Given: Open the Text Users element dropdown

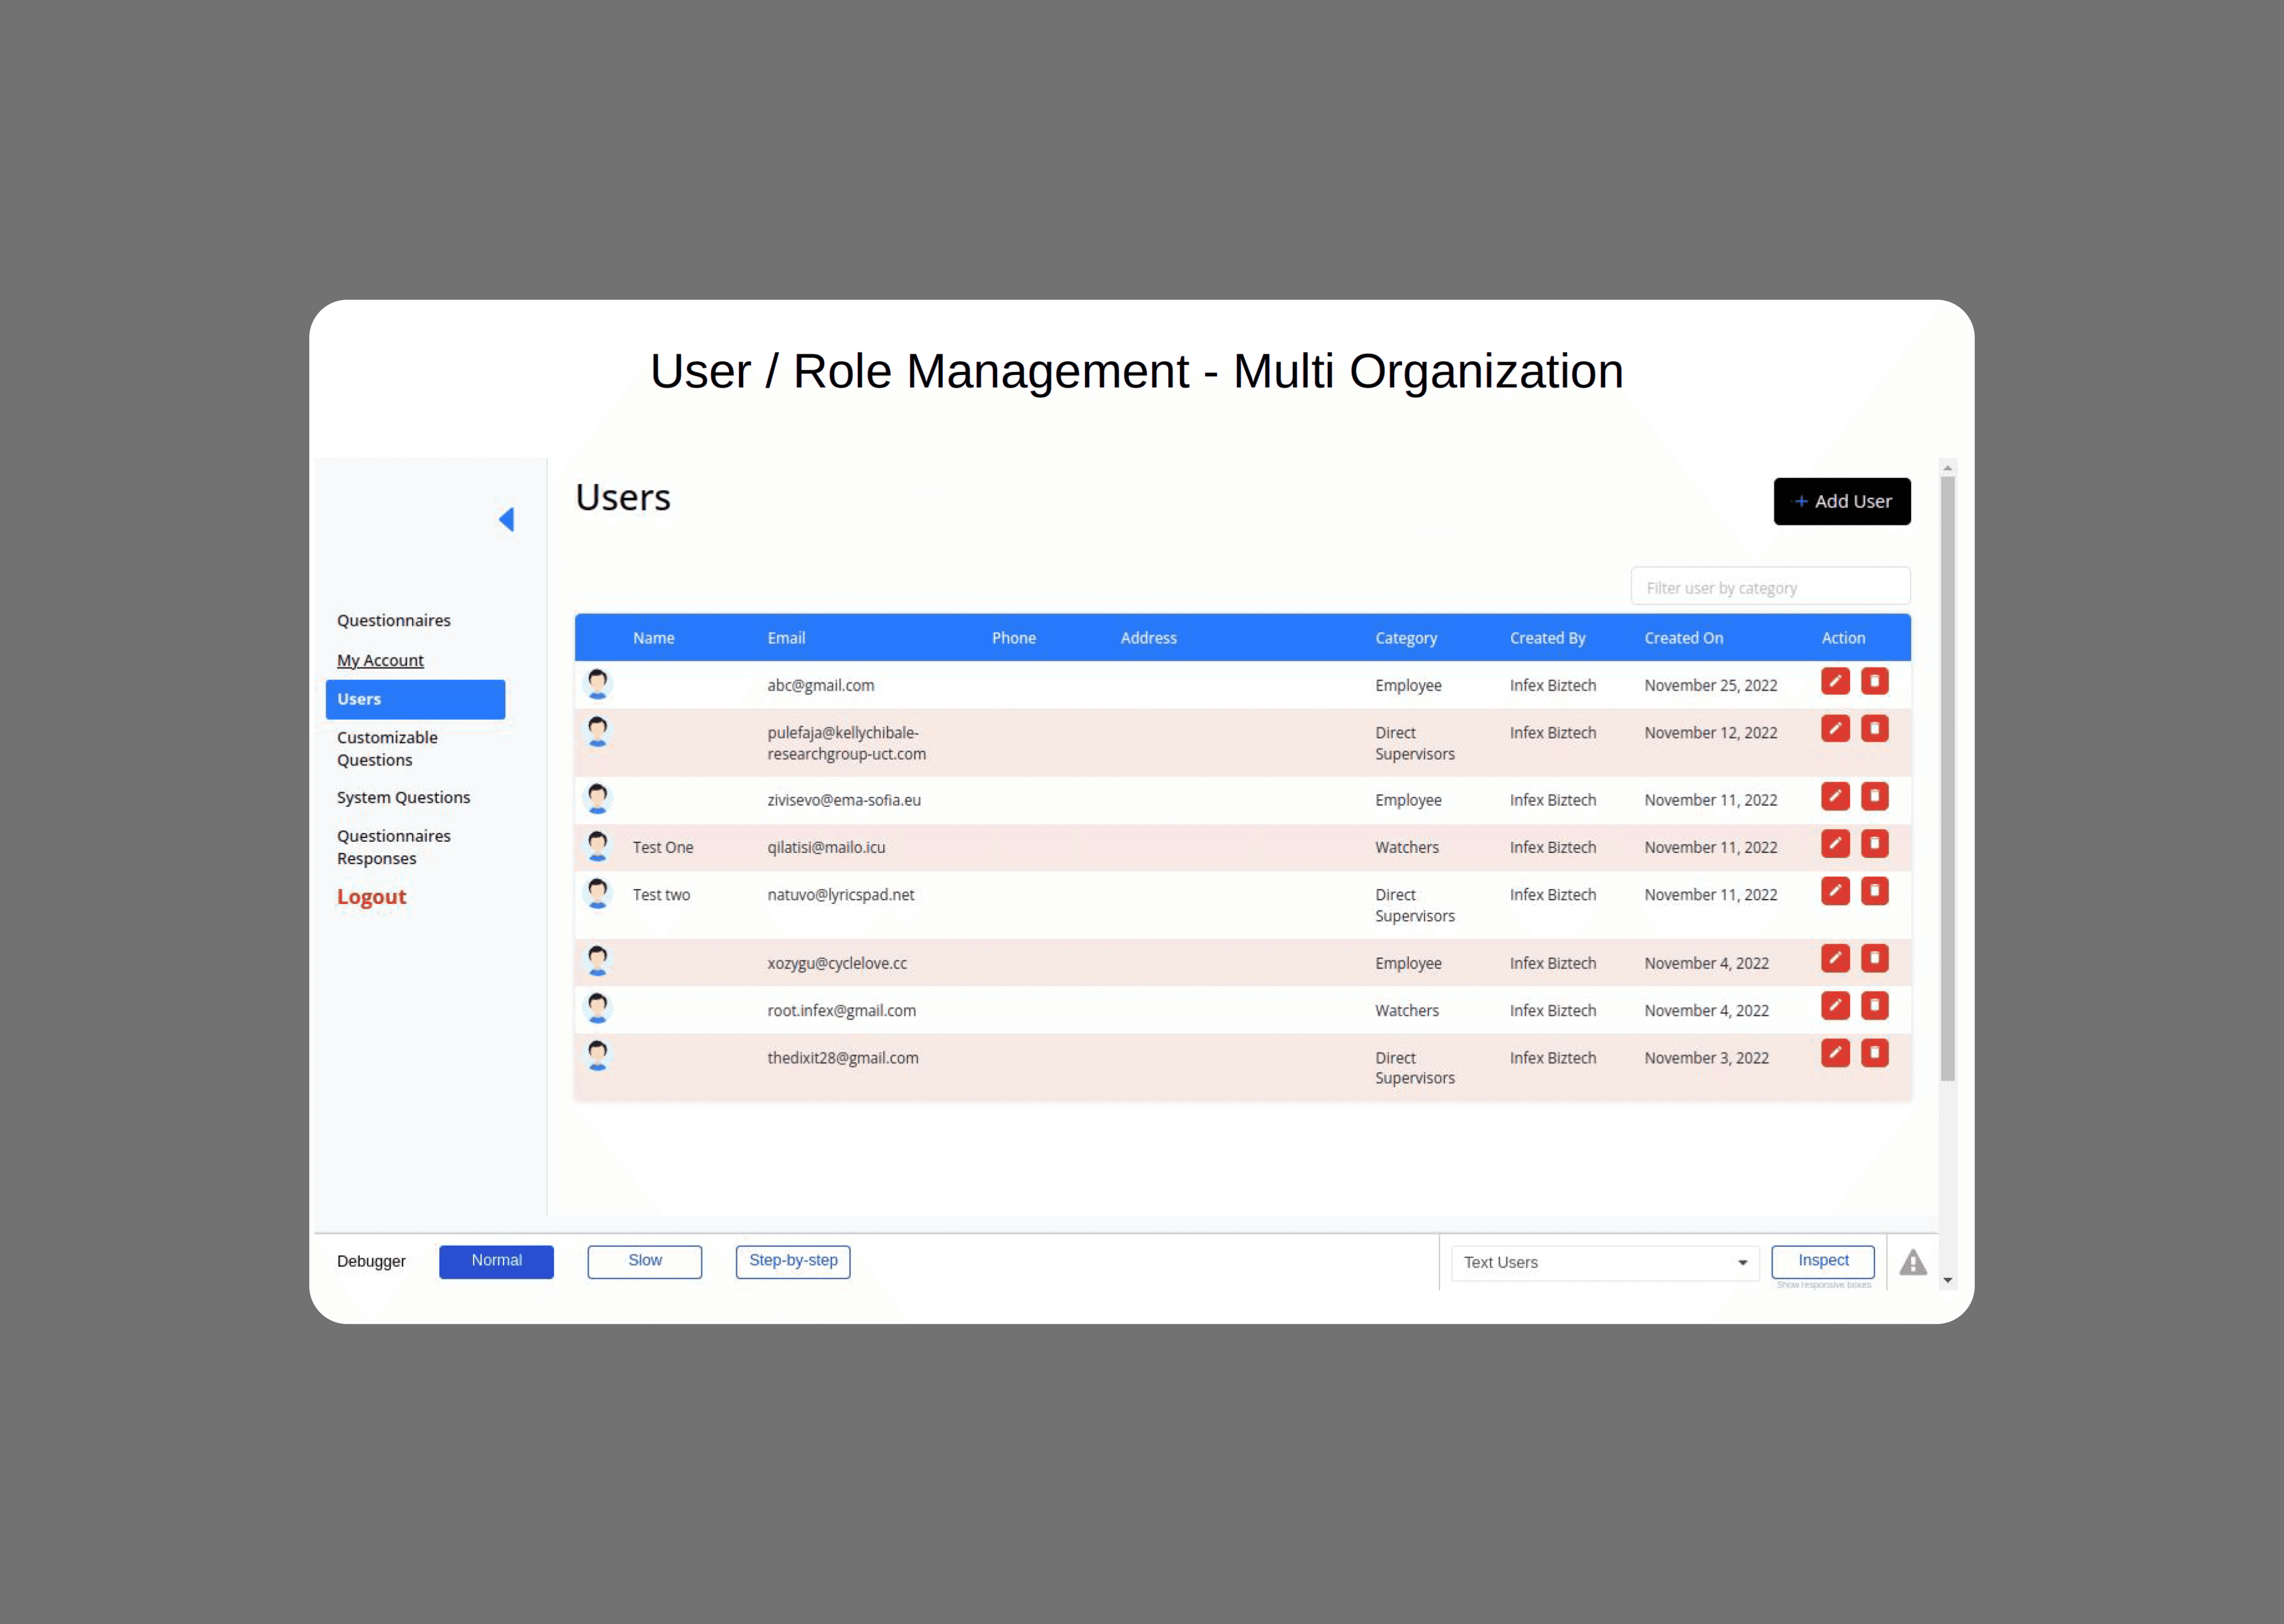Looking at the screenshot, I should pos(1605,1263).
